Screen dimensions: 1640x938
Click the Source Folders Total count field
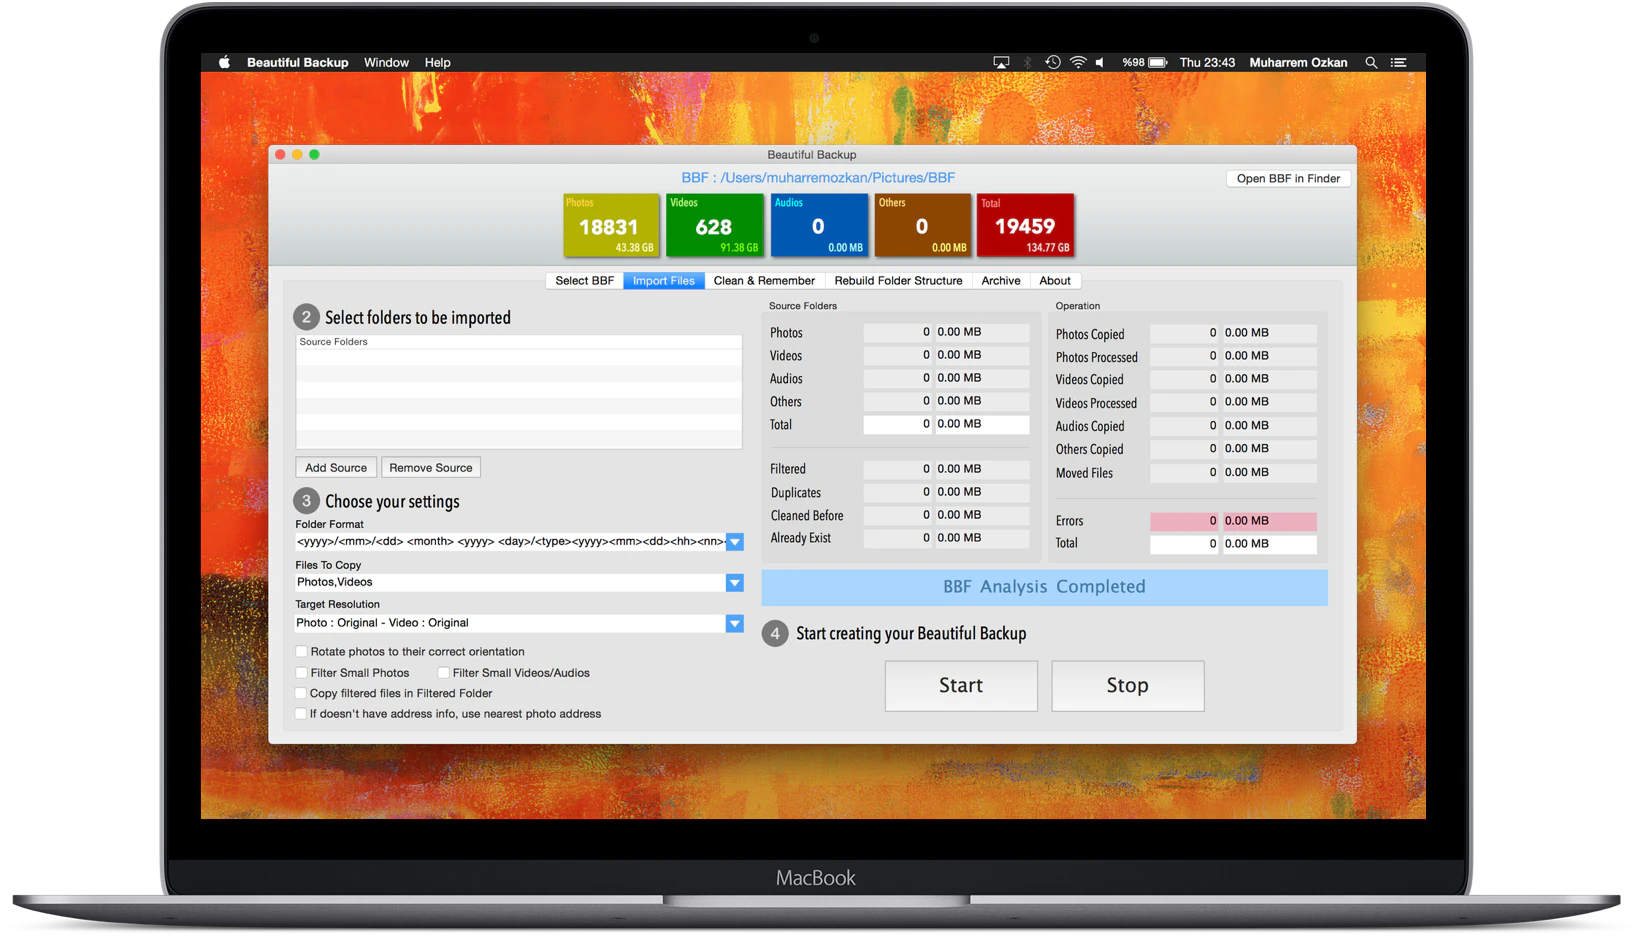pos(898,424)
